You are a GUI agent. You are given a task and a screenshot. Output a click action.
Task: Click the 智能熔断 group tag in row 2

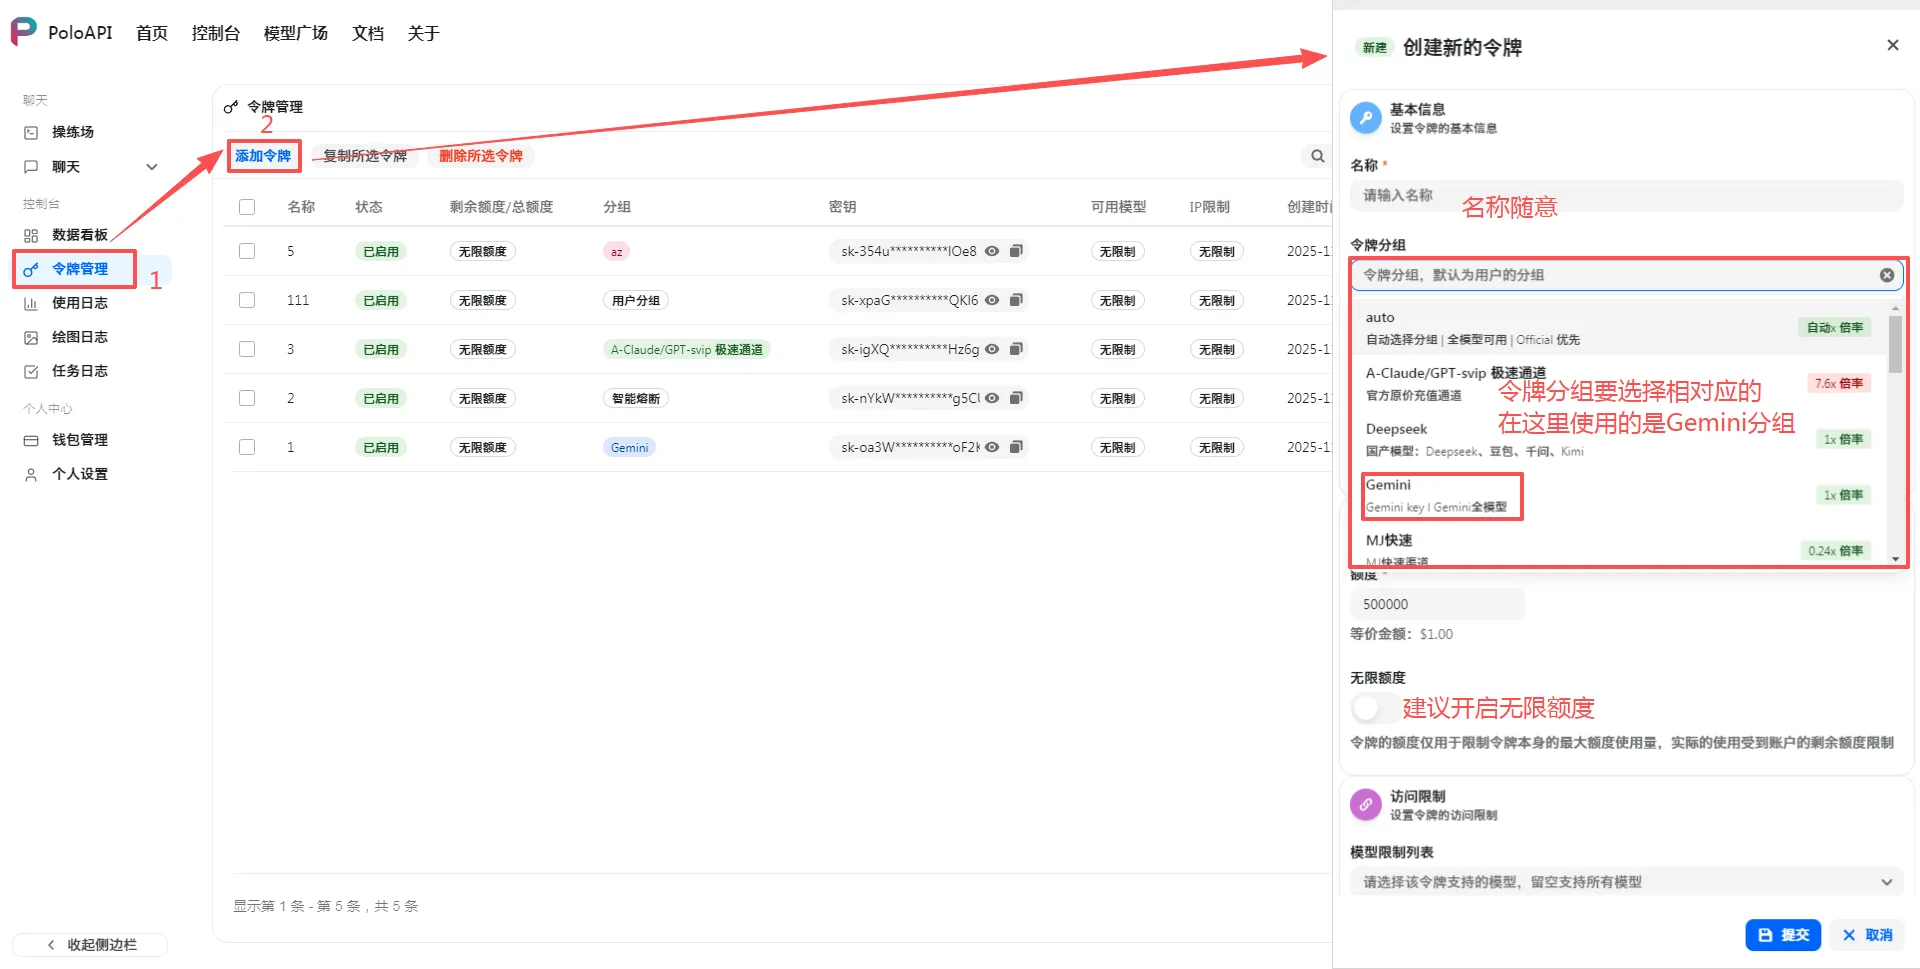(x=636, y=398)
